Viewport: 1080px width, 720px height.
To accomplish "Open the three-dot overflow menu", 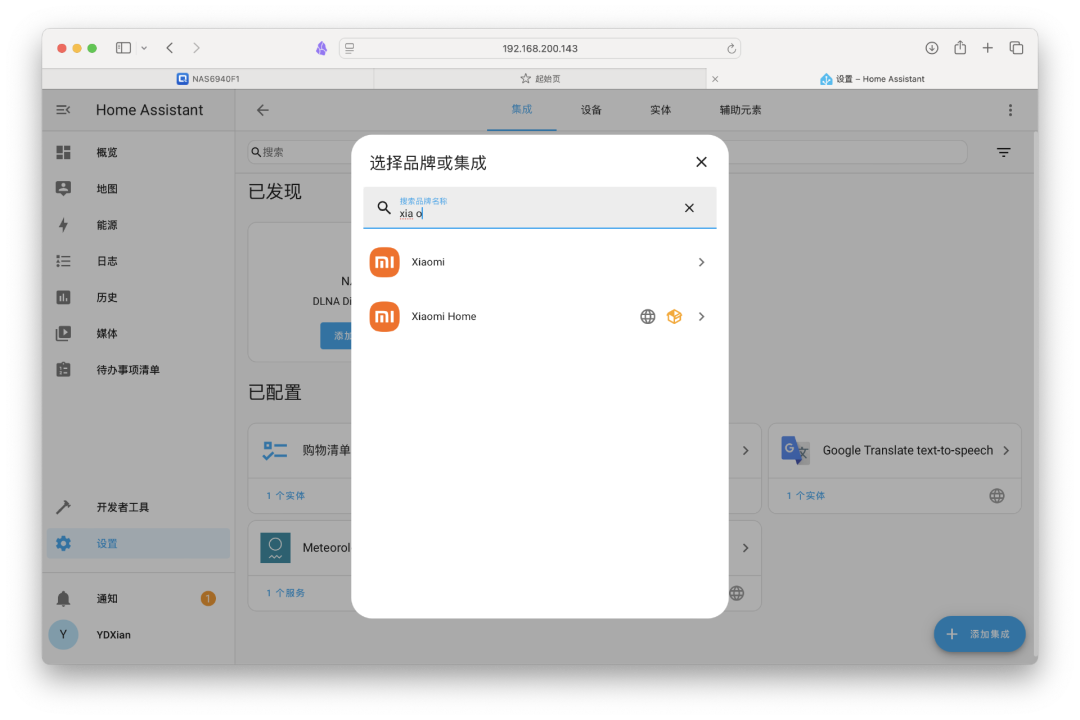I will click(1010, 110).
